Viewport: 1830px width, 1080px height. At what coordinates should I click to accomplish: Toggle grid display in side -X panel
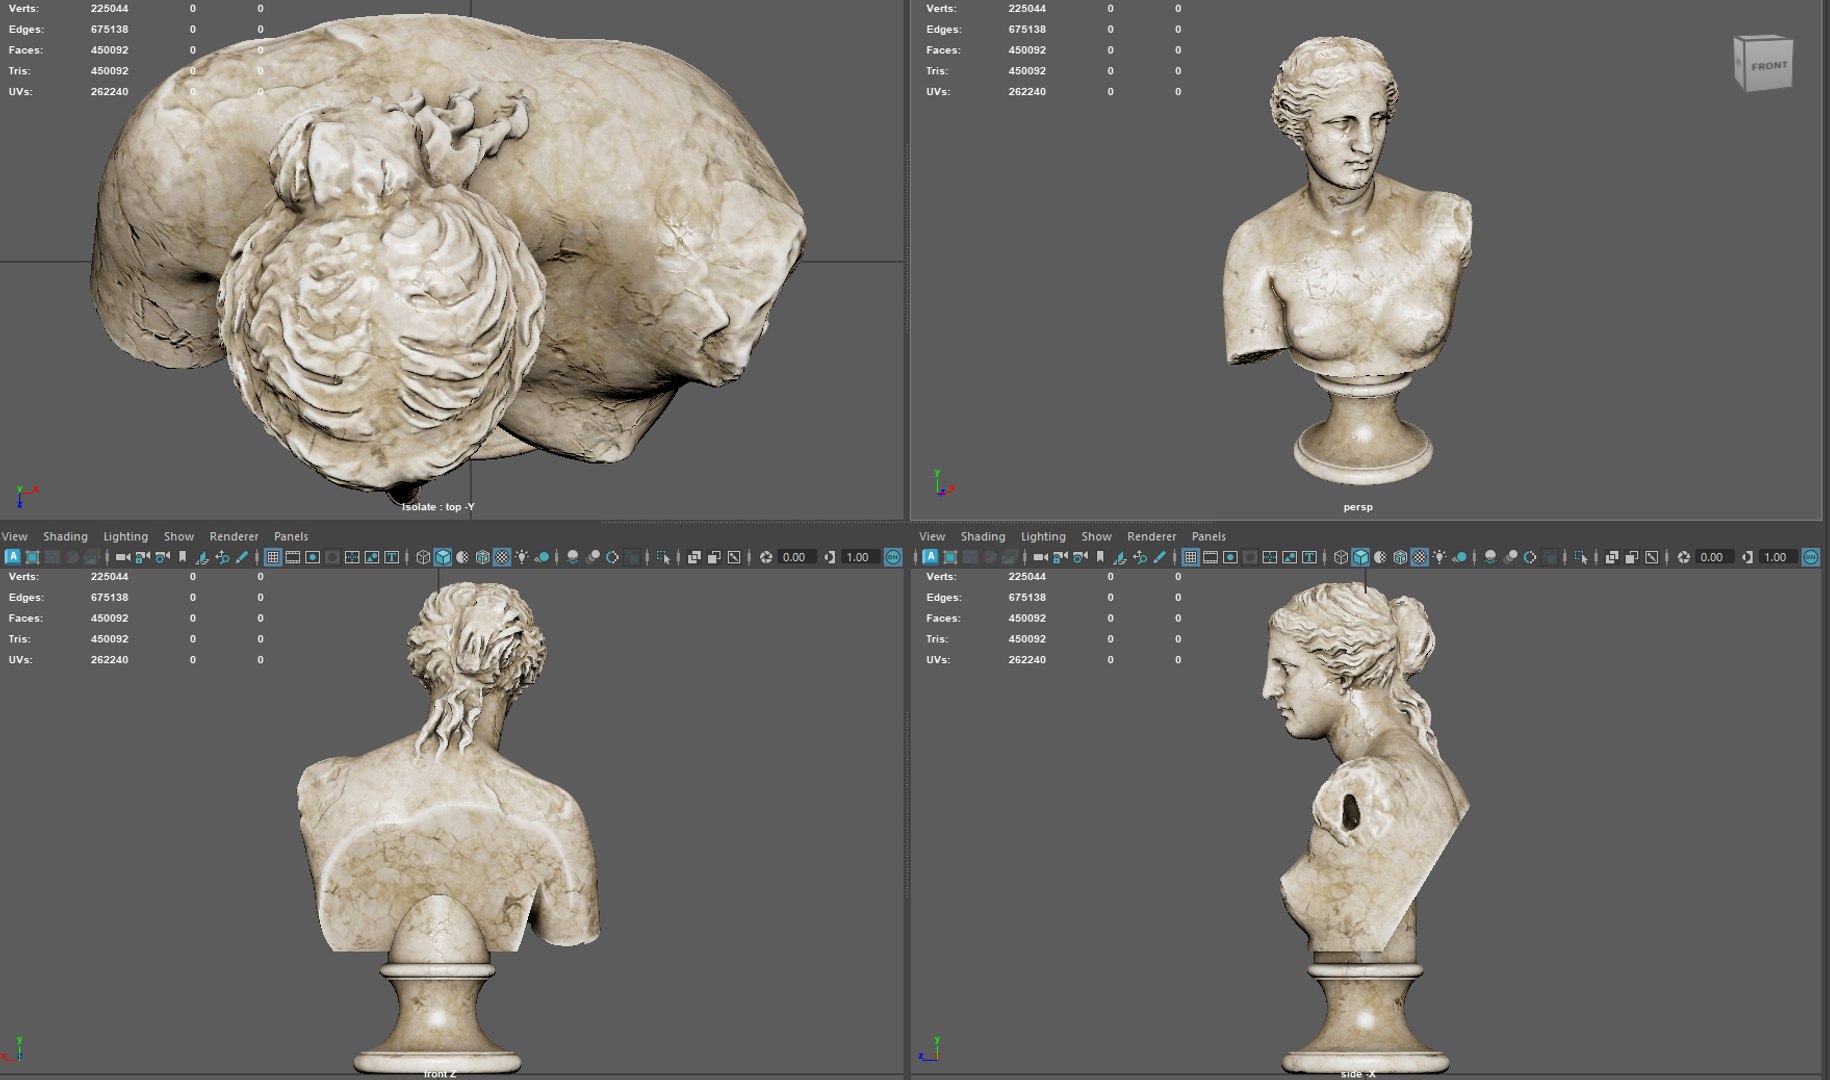point(1191,557)
